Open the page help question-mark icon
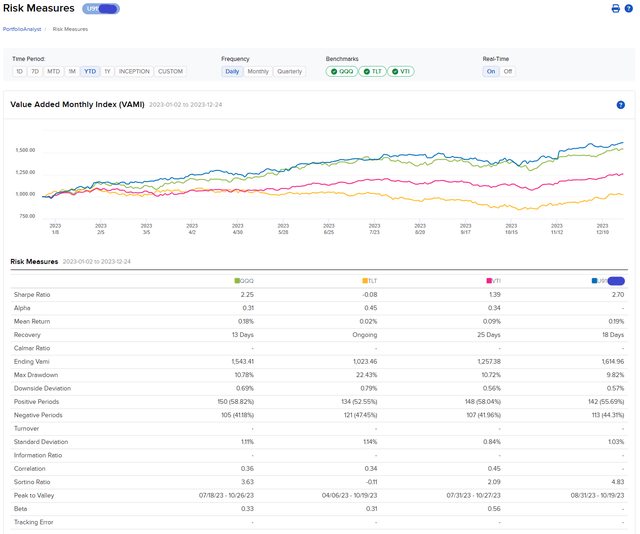640x534 pixels. coord(628,9)
